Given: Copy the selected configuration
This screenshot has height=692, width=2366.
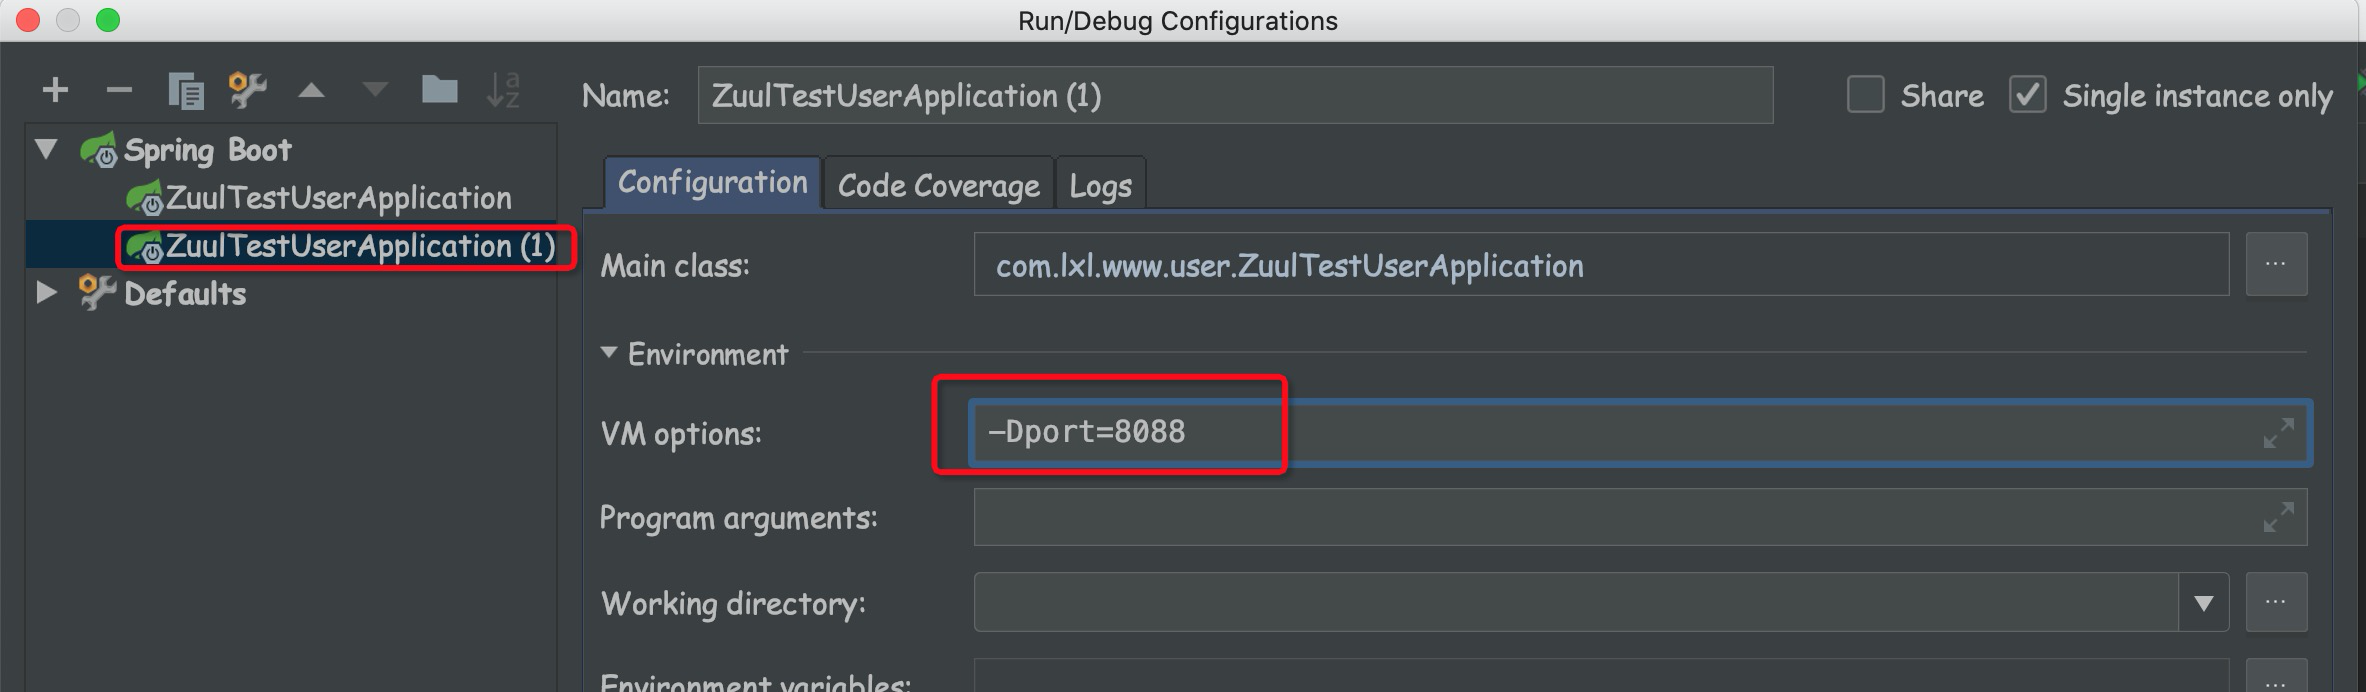Looking at the screenshot, I should click(185, 91).
